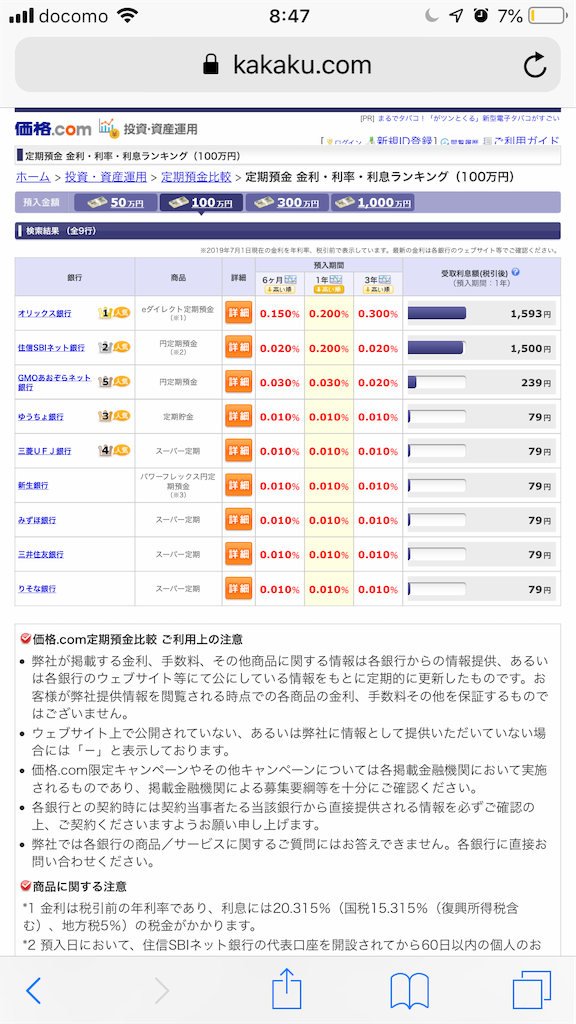Click the No.3 人気 badge on ゆうちょ銀行
576x1024 pixels.
click(114, 416)
